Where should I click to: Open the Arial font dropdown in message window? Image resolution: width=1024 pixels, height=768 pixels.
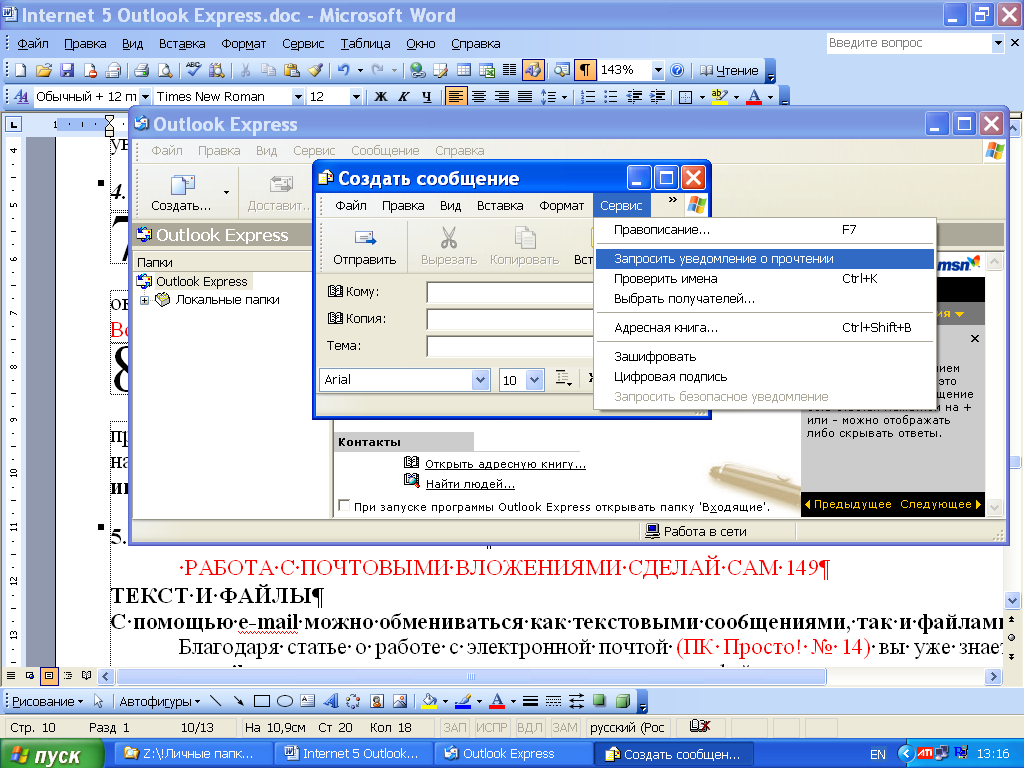(x=480, y=379)
